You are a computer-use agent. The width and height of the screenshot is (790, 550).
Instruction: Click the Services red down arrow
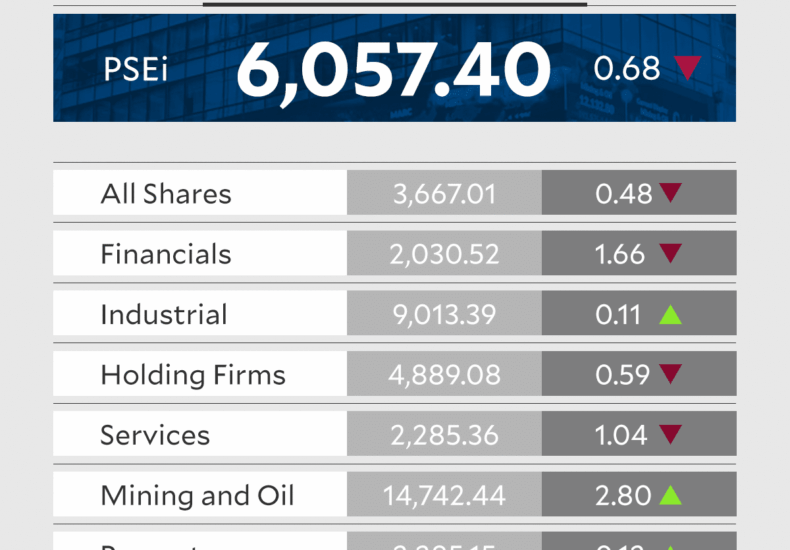coord(670,435)
